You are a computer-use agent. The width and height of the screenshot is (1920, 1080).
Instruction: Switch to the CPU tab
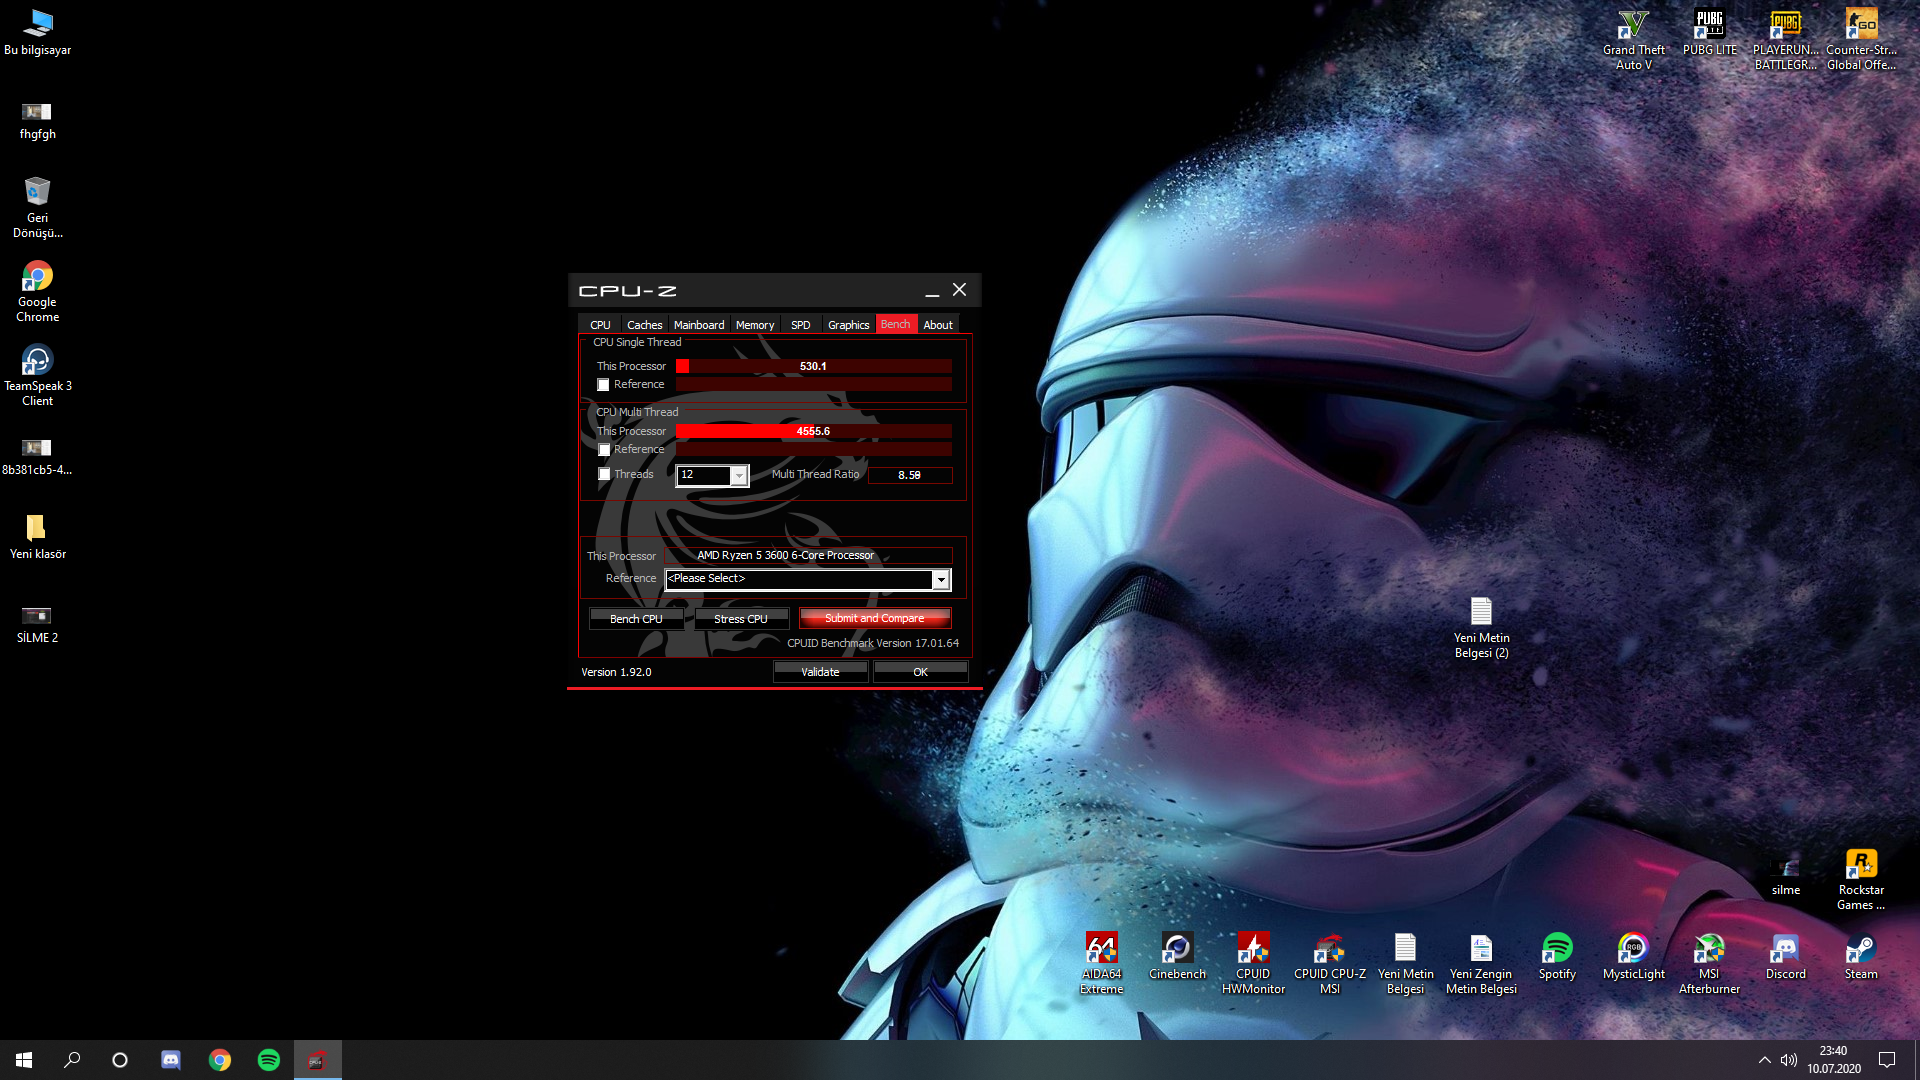tap(600, 325)
